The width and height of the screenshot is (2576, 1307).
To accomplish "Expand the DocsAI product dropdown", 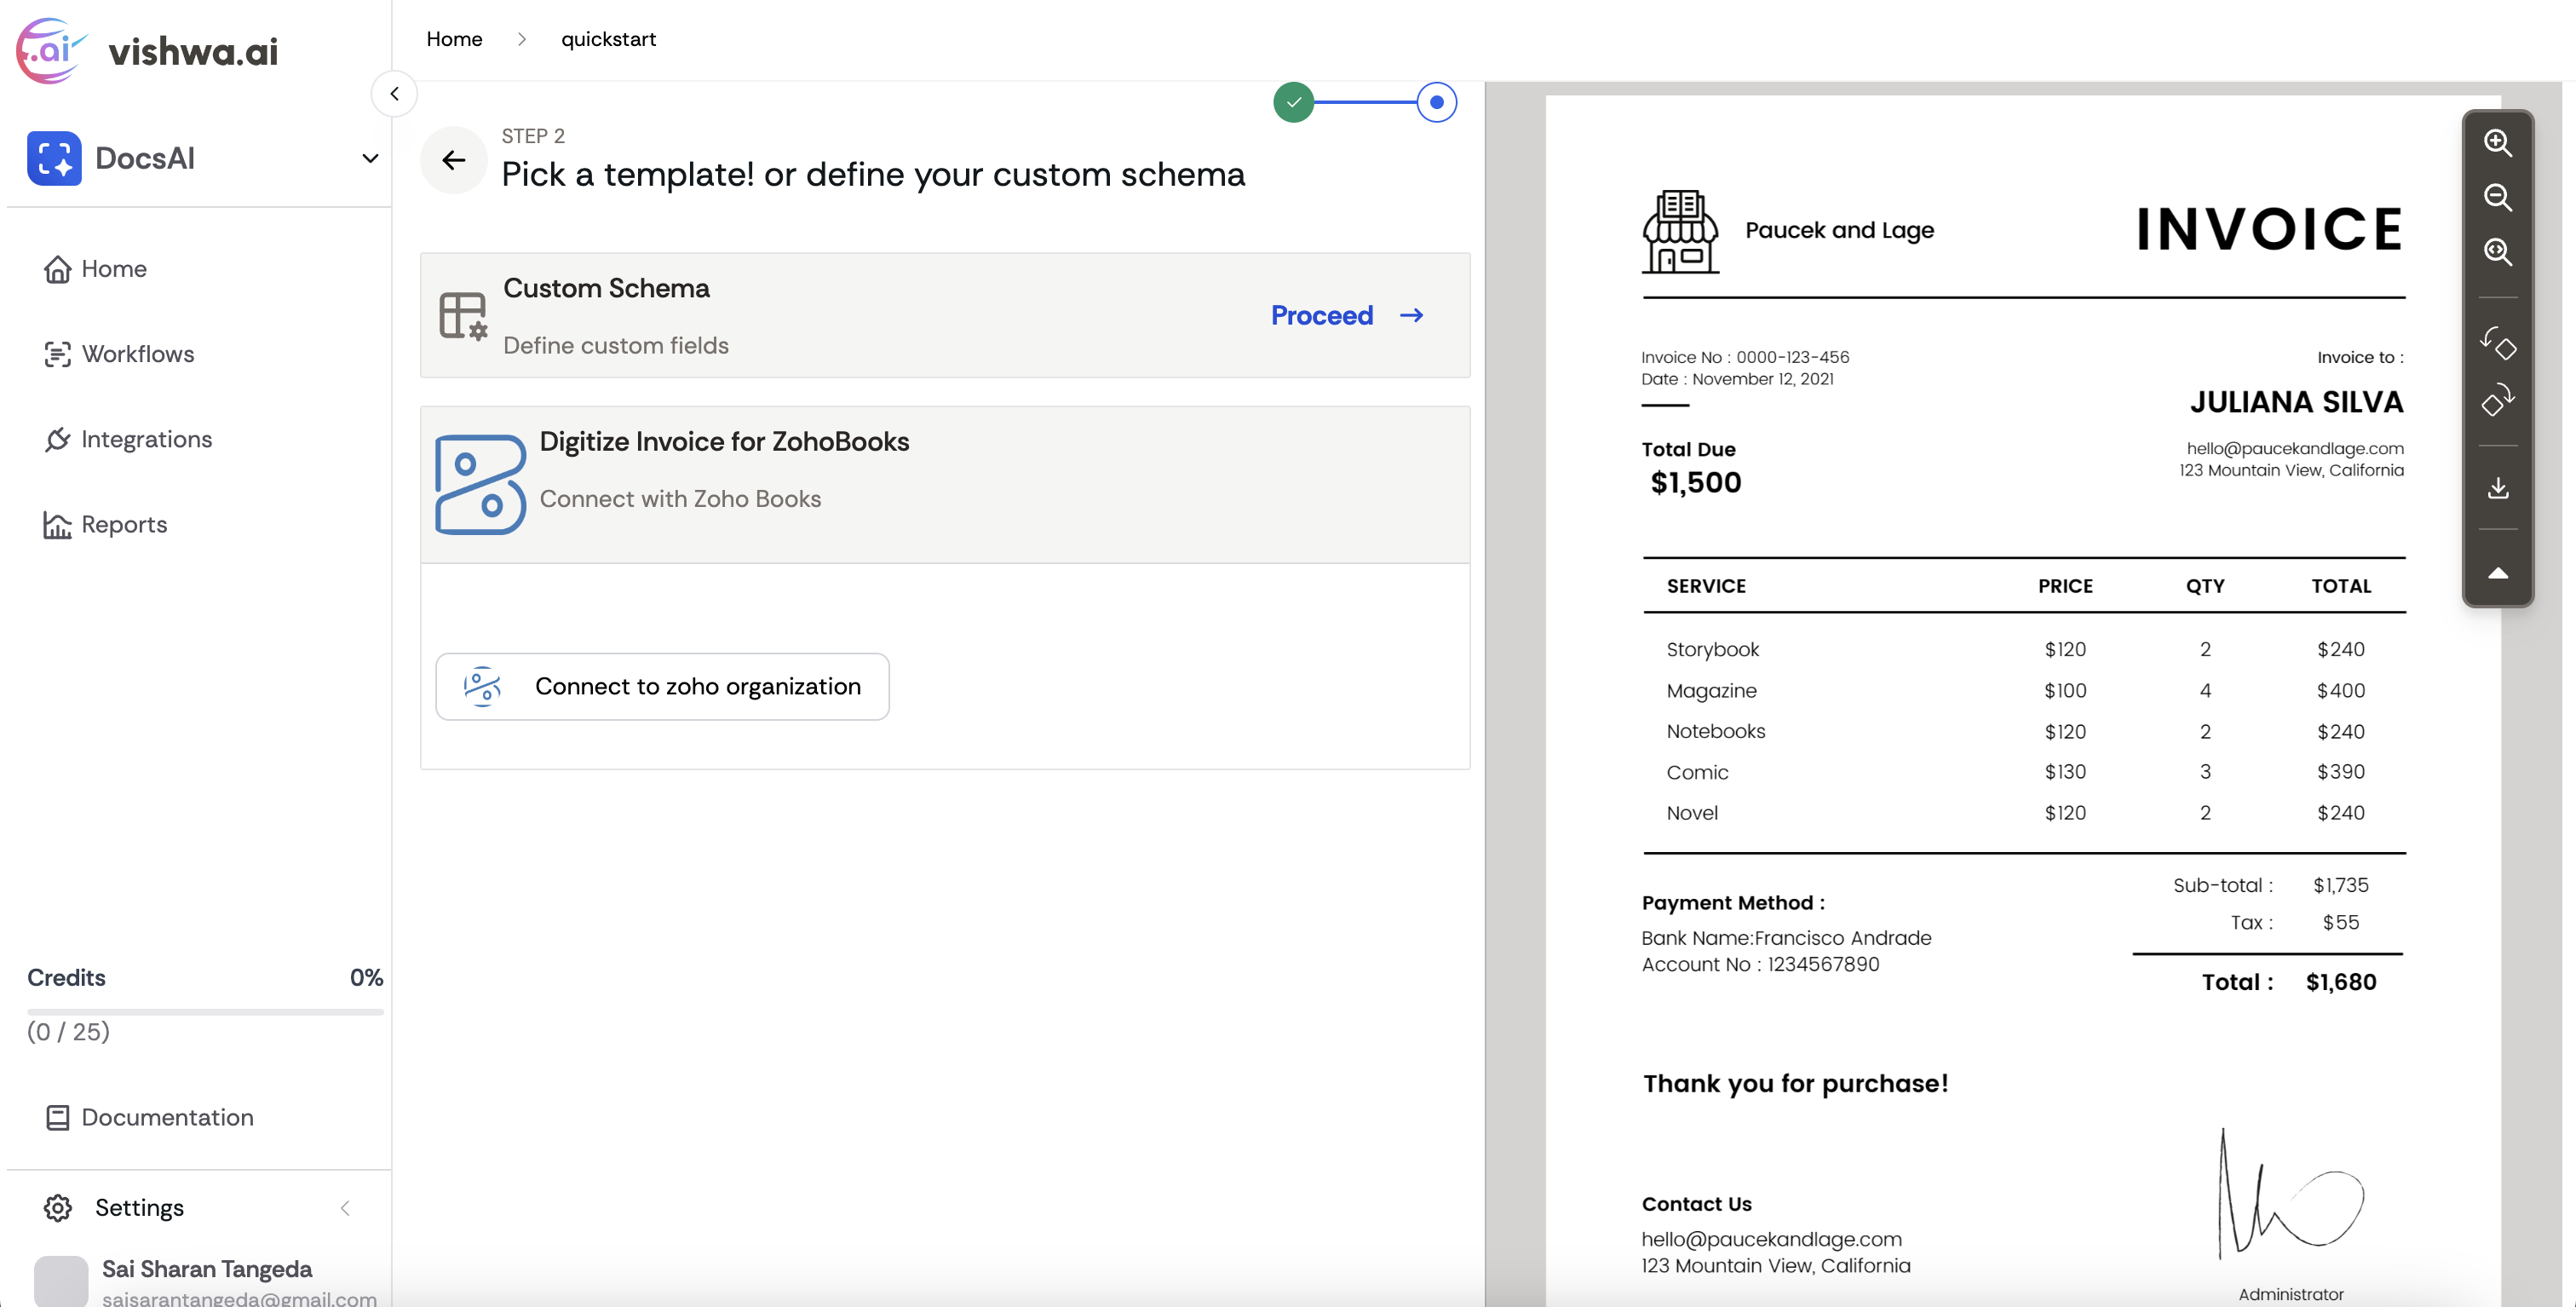I will pos(370,158).
